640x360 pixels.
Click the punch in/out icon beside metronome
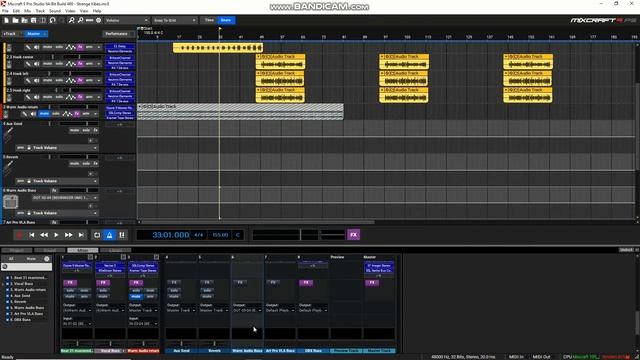(x=122, y=235)
